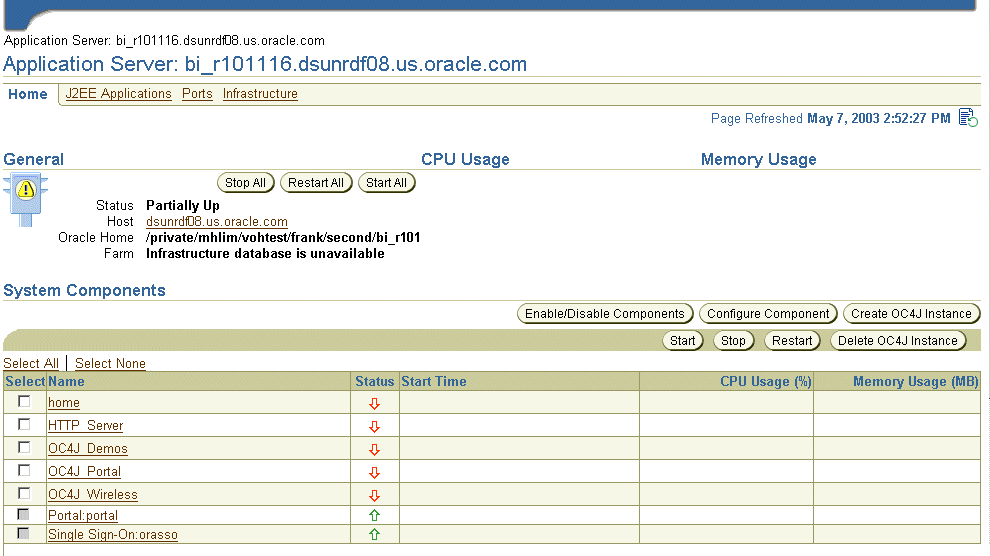Click the Configure Component button
Viewport: 990px width, 556px height.
point(768,314)
